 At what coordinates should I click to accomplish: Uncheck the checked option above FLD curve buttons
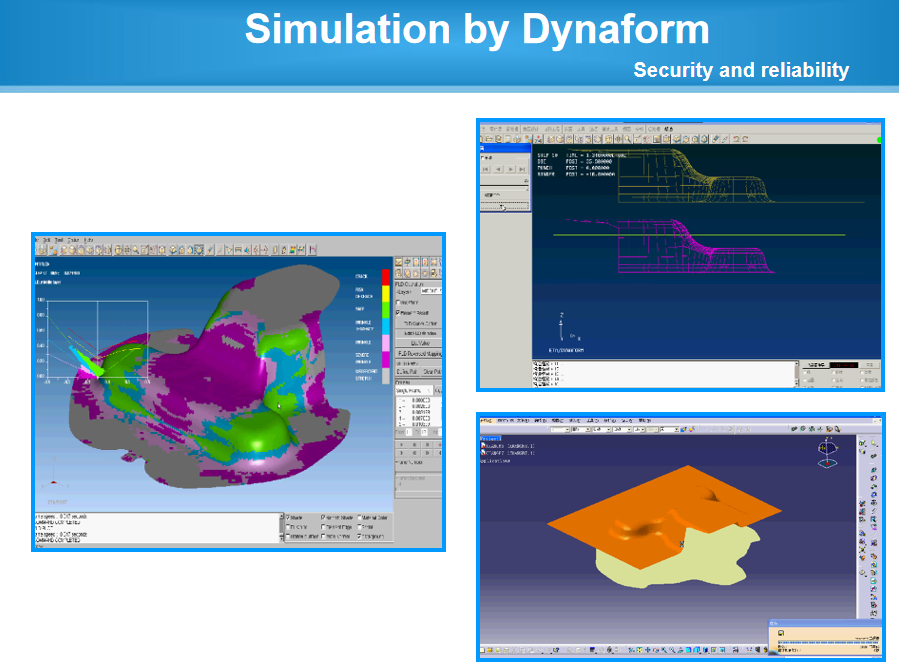click(398, 312)
